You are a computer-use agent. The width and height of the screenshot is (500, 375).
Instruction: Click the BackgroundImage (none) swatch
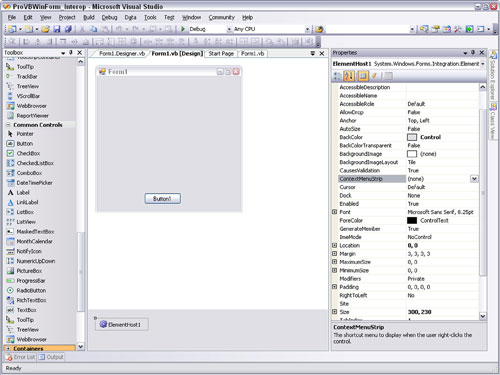(412, 154)
